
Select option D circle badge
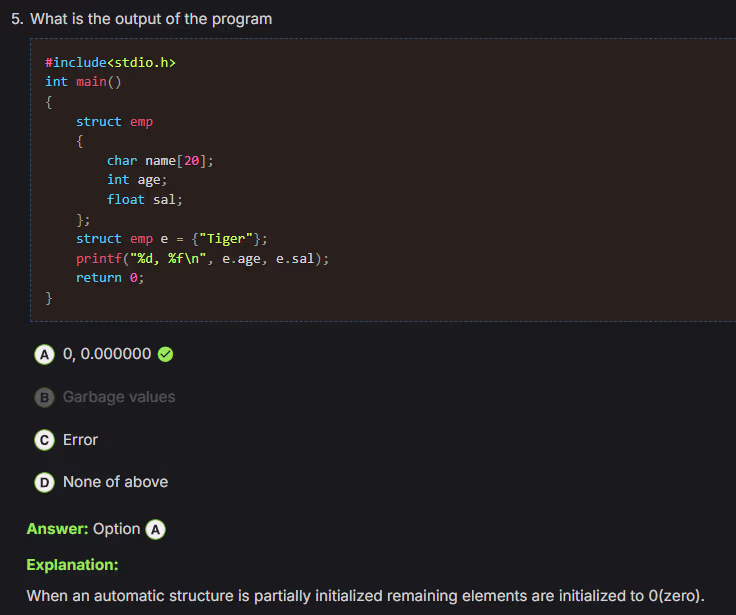pos(44,482)
